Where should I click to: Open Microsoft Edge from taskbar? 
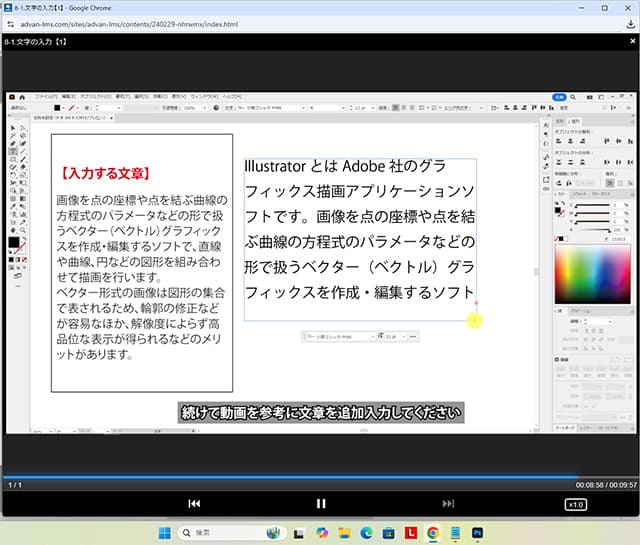click(366, 533)
